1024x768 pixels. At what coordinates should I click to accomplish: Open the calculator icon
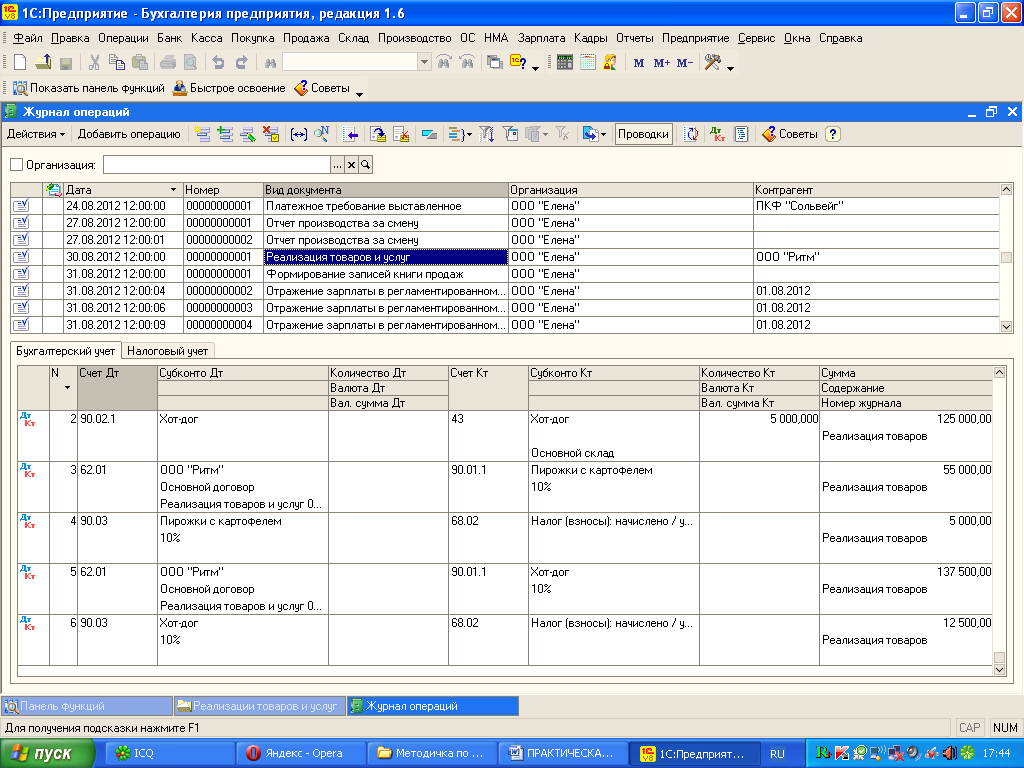565,63
